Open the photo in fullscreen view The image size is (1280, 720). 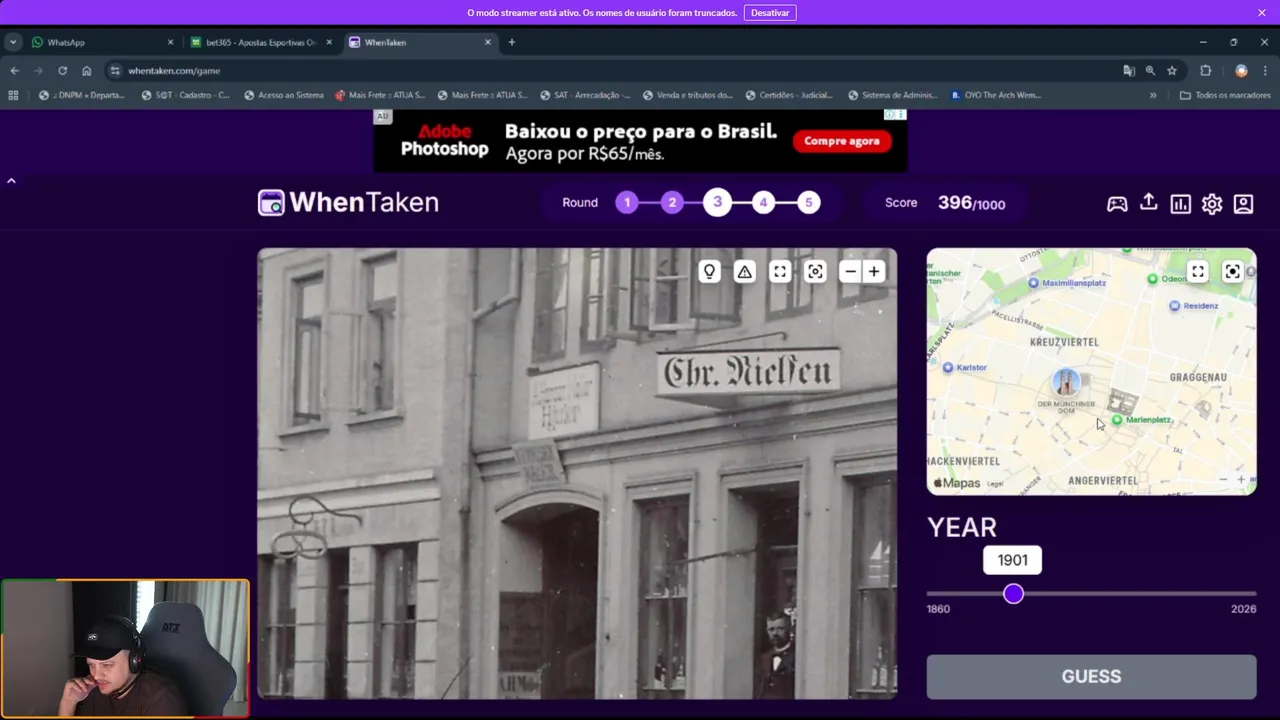click(780, 271)
